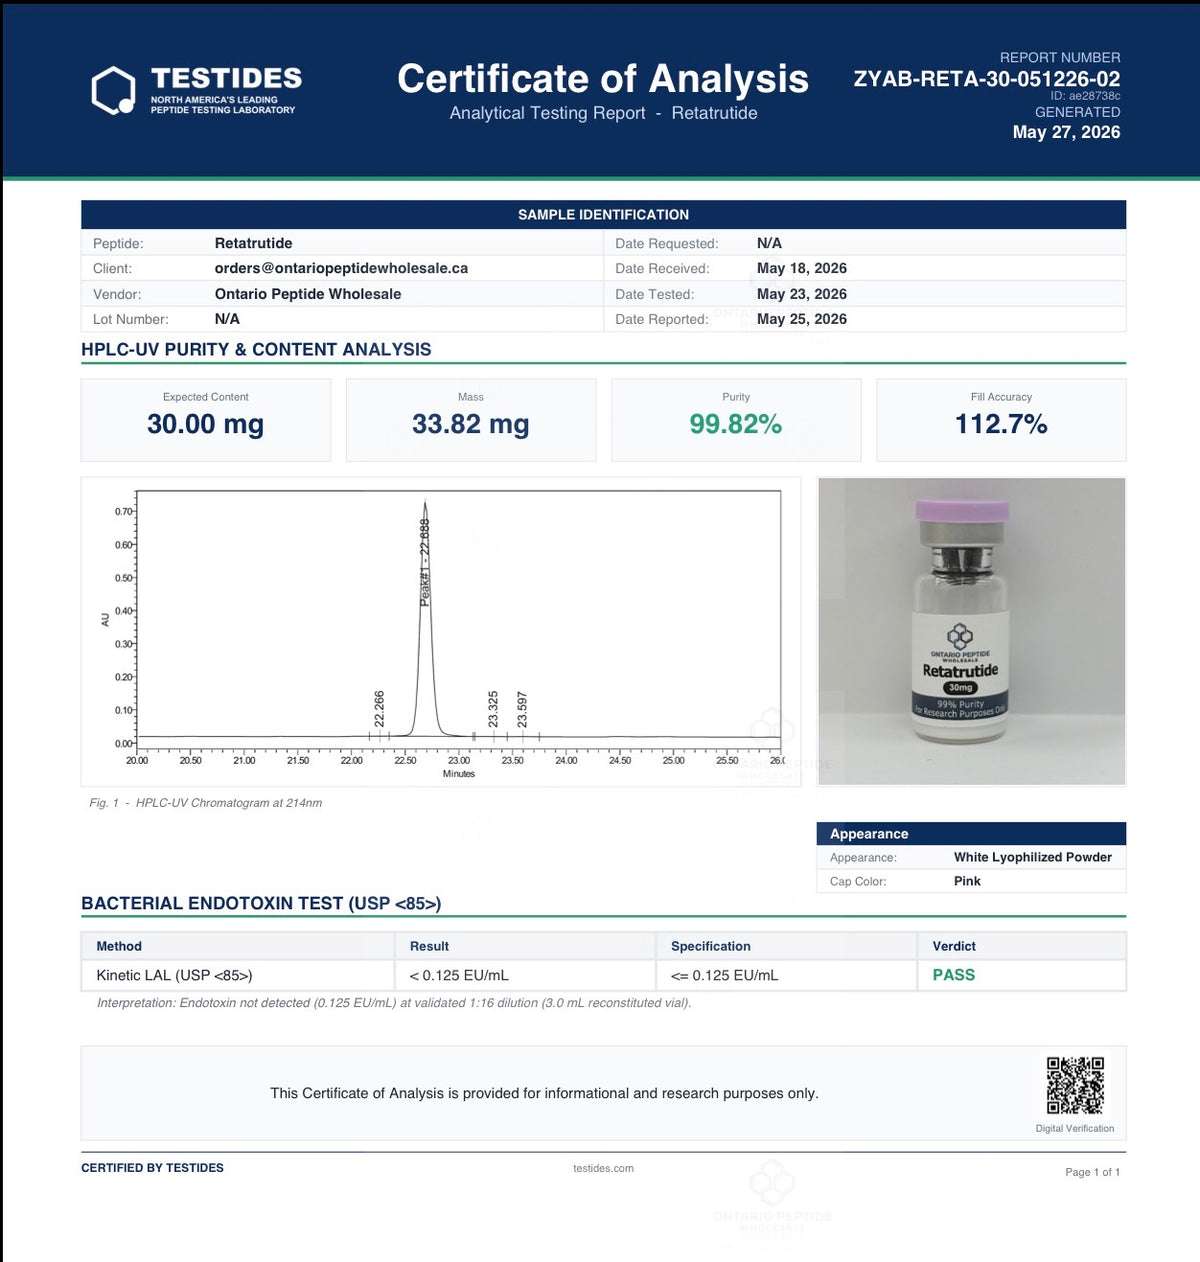
Task: Click report number ZYAB-RETA-30-051226-02
Action: [987, 79]
